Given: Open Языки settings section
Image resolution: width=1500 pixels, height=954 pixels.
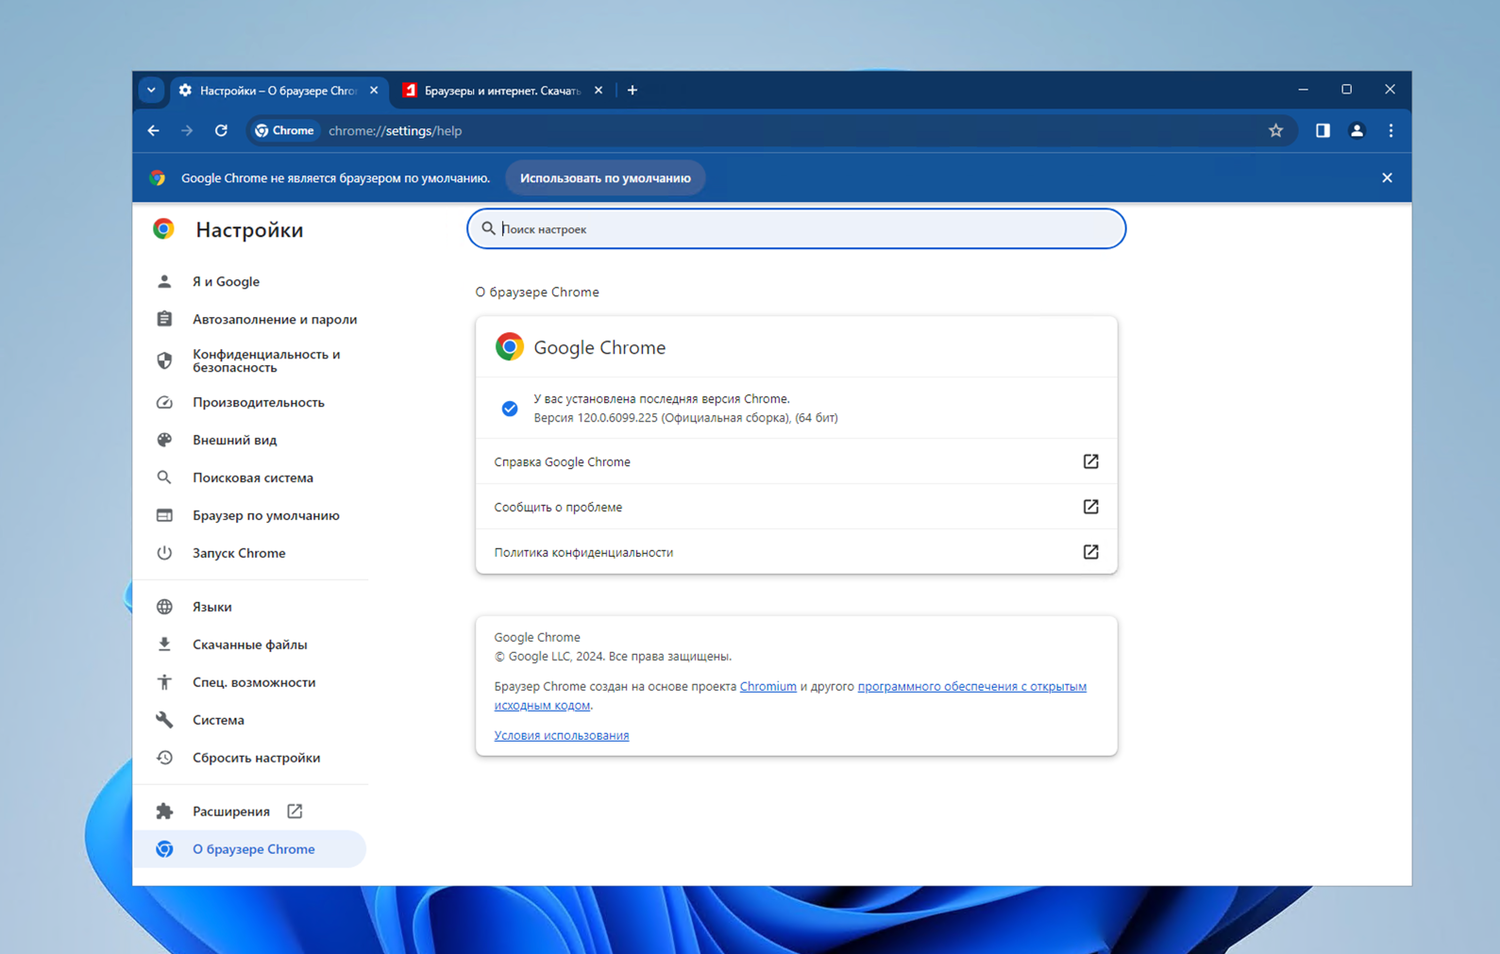Looking at the screenshot, I should (250, 607).
